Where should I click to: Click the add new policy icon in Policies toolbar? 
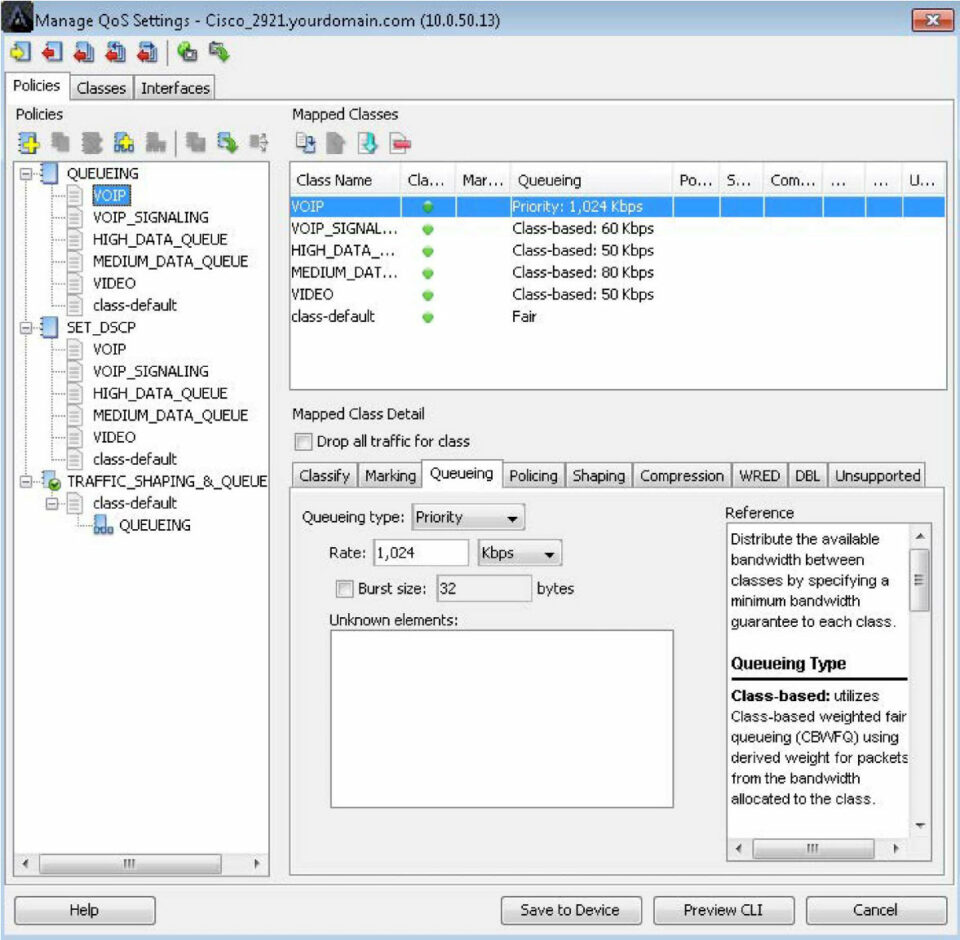(x=30, y=141)
